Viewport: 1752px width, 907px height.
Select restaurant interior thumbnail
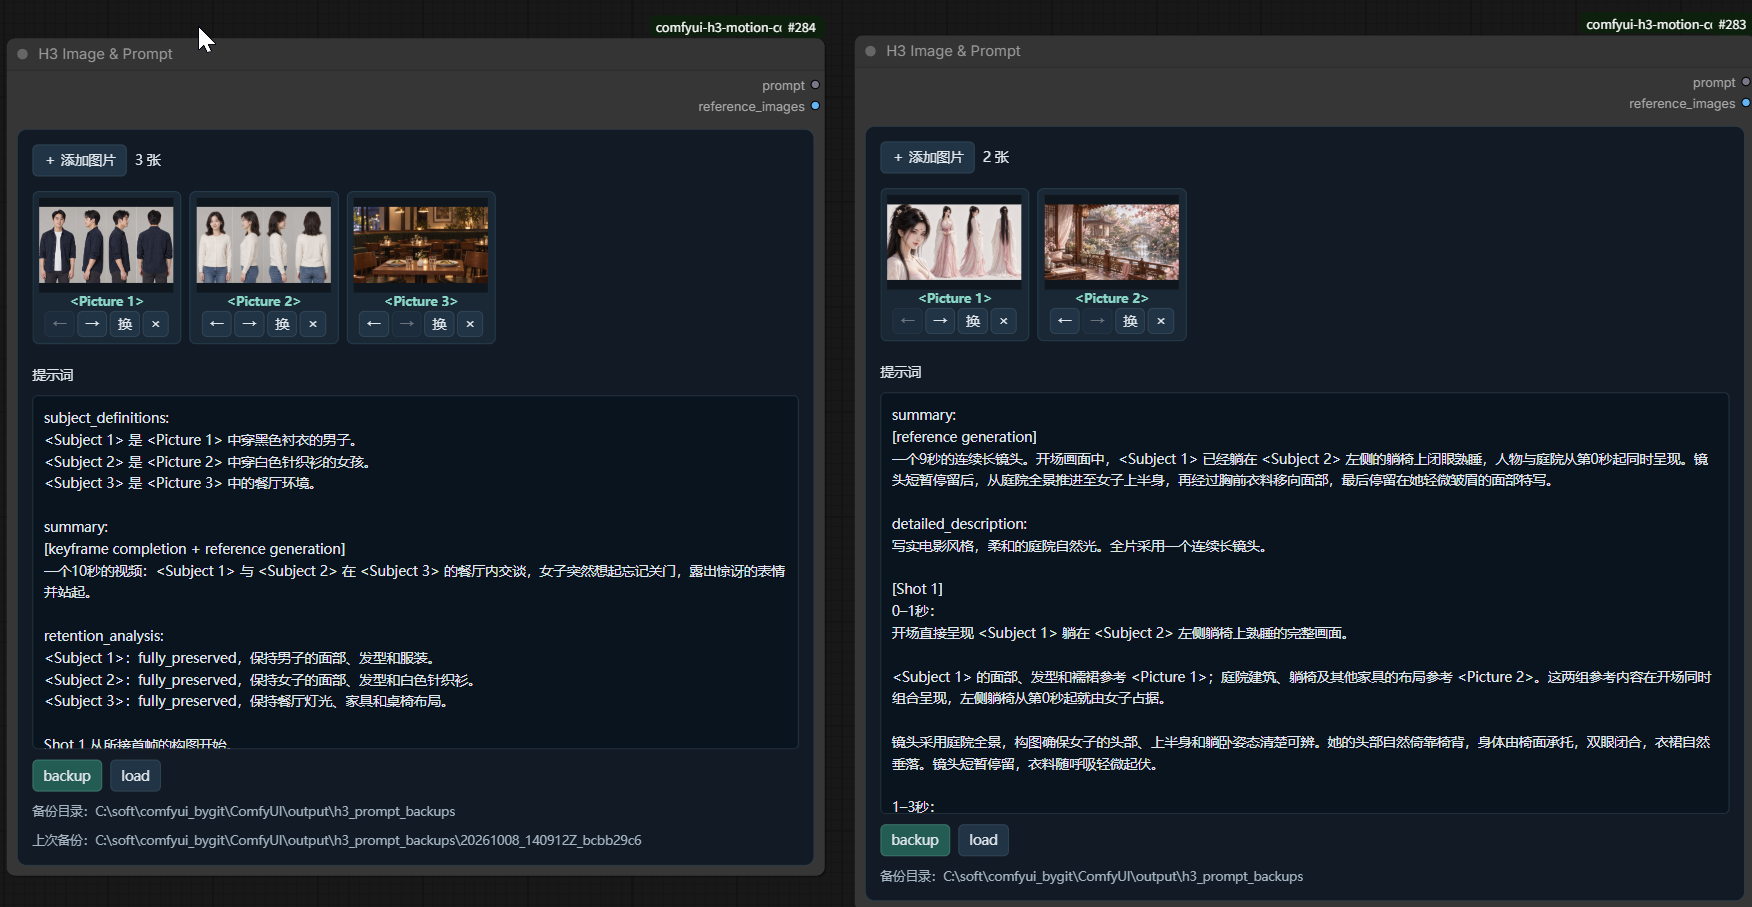coord(421,245)
